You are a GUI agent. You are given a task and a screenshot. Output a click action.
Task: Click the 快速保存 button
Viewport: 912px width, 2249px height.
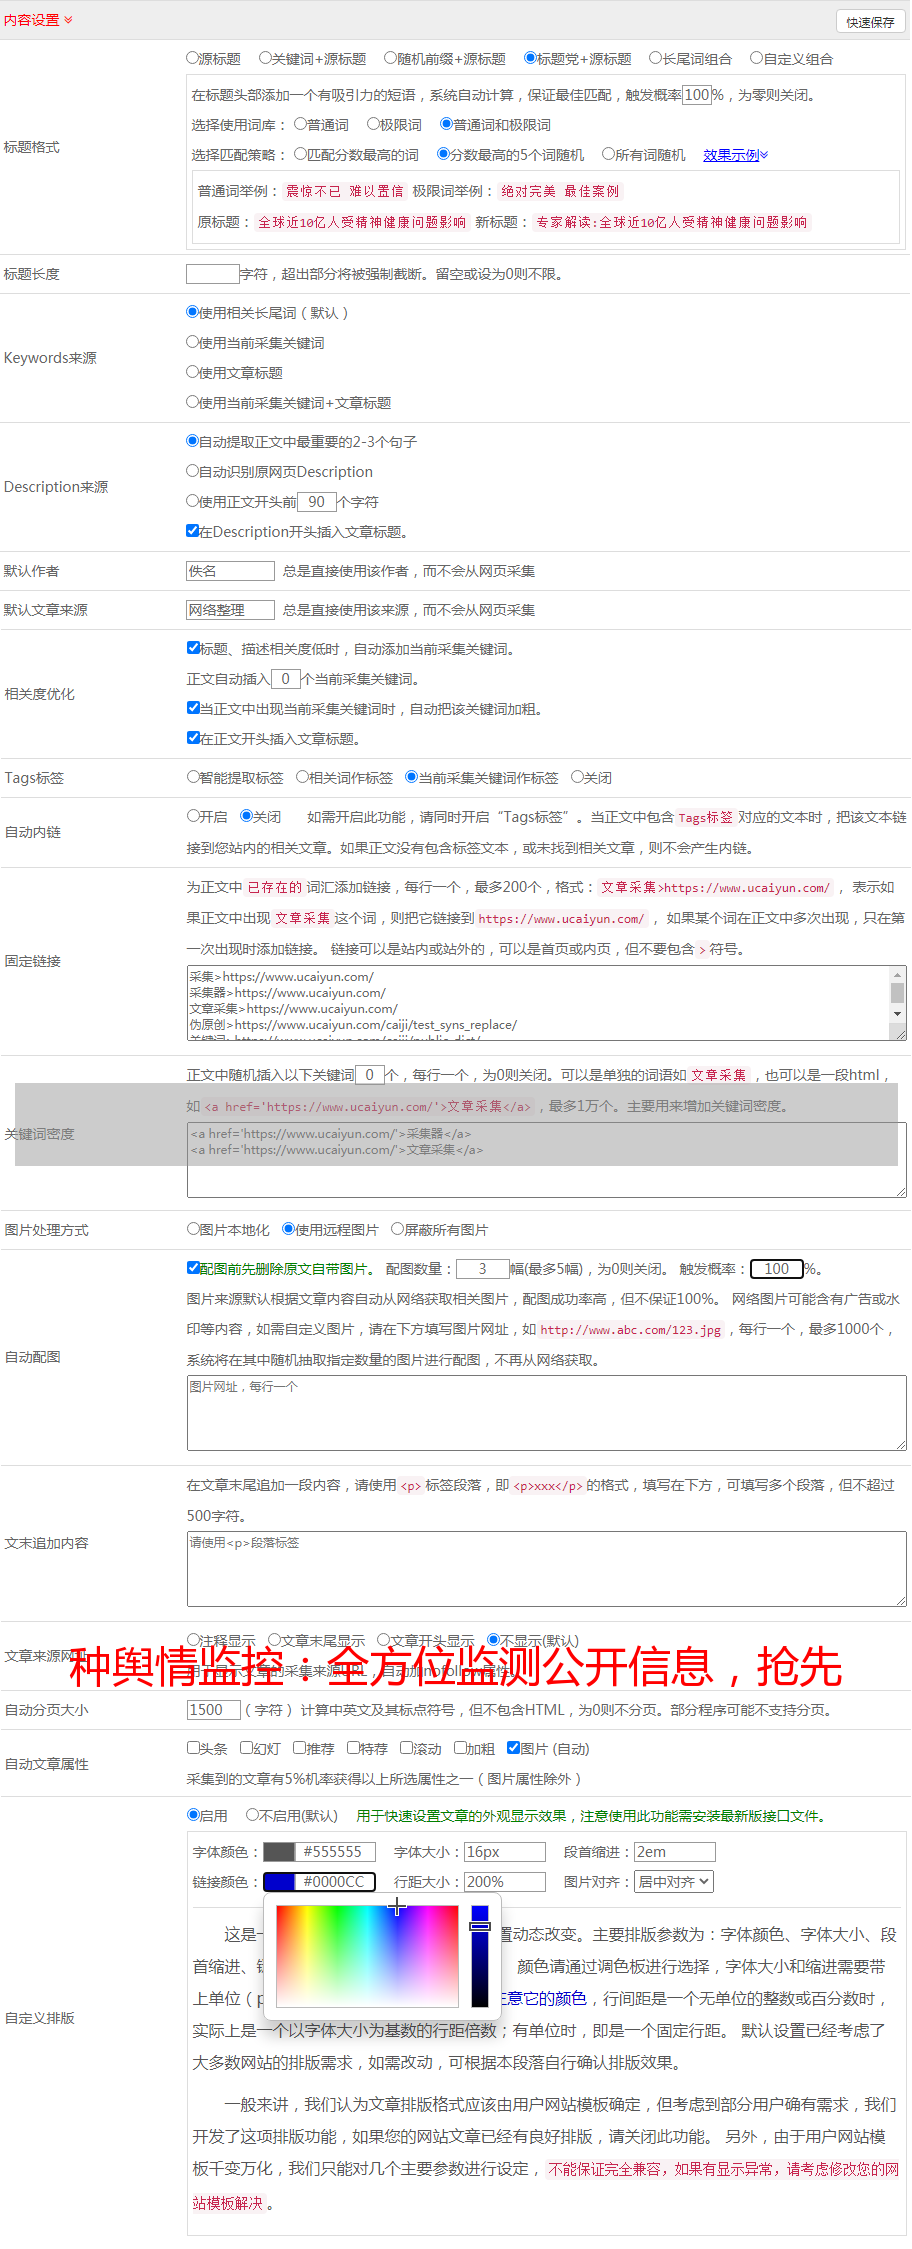point(869,22)
